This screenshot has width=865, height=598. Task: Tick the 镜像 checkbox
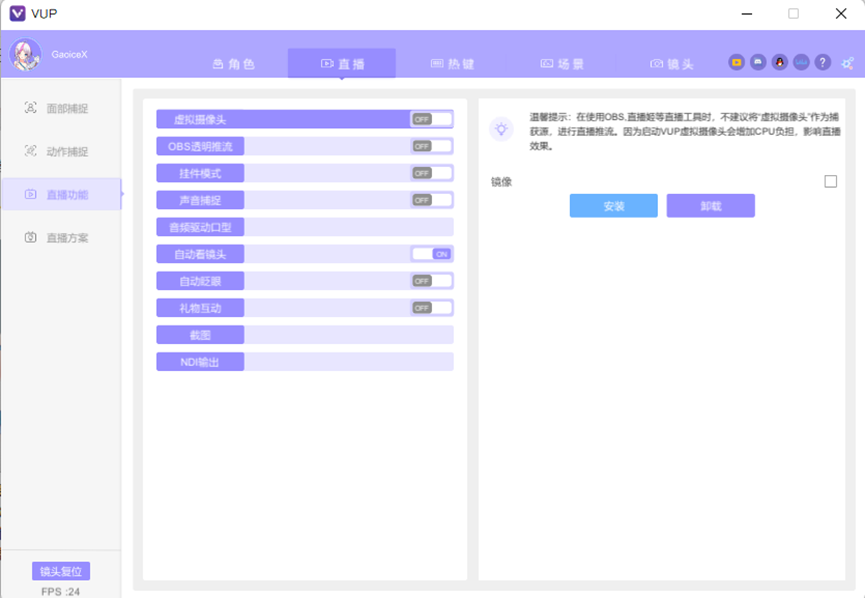click(x=830, y=181)
